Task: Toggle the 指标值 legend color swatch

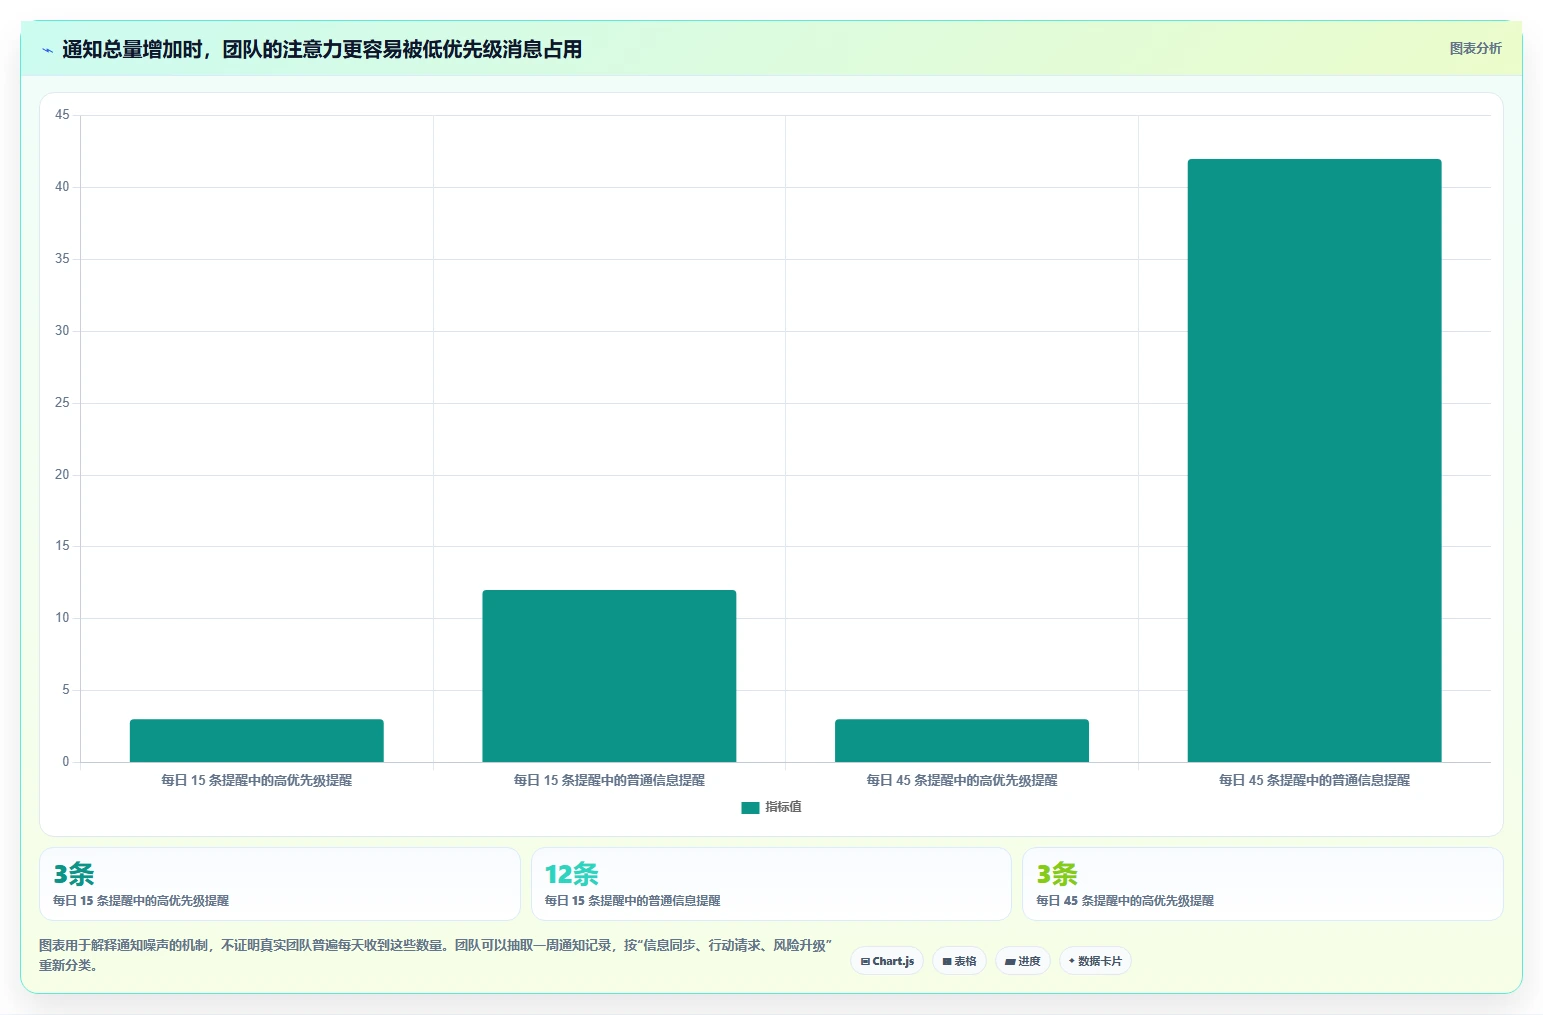Action: (x=750, y=808)
